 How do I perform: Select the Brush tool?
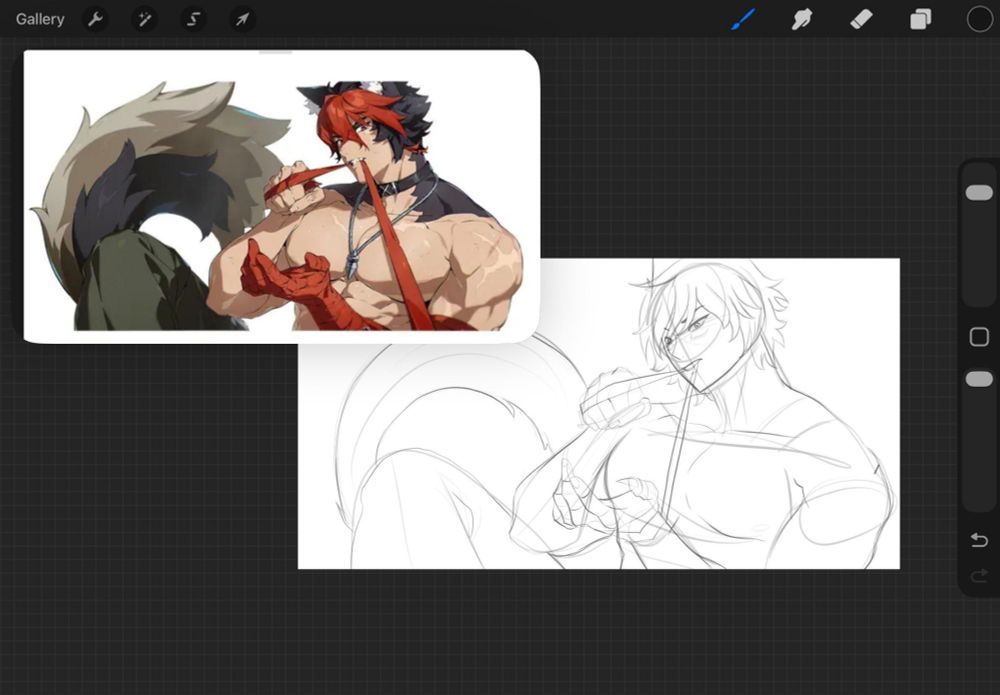(743, 19)
